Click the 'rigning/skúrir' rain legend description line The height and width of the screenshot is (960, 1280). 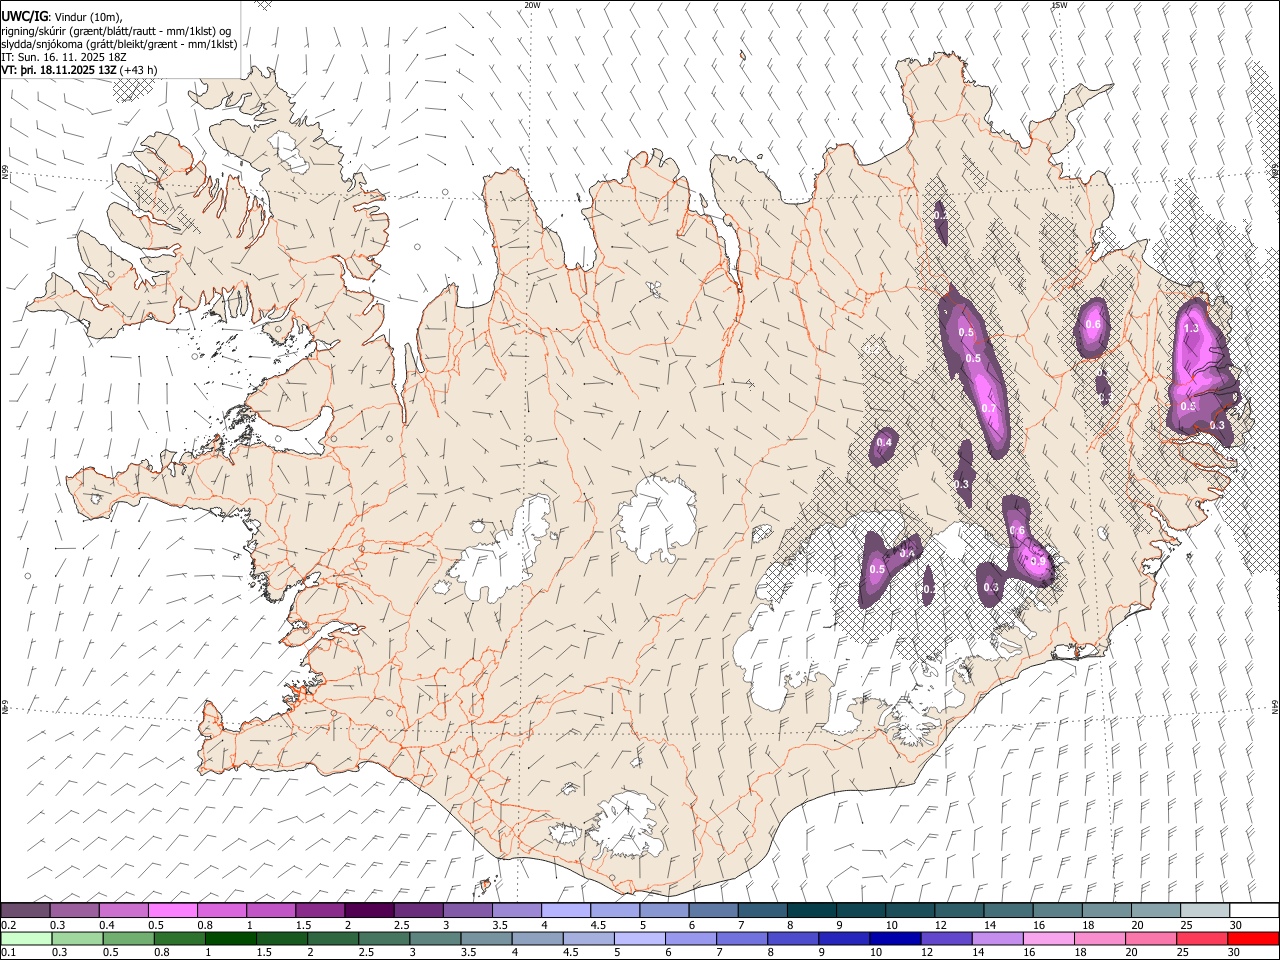click(x=116, y=30)
